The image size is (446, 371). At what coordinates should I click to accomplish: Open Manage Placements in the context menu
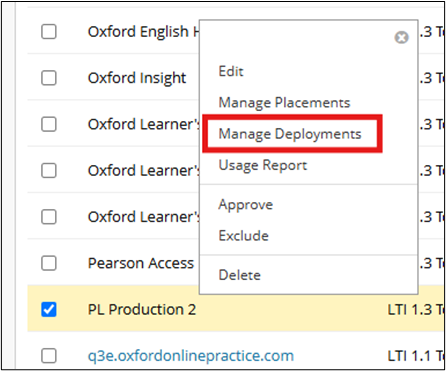284,103
